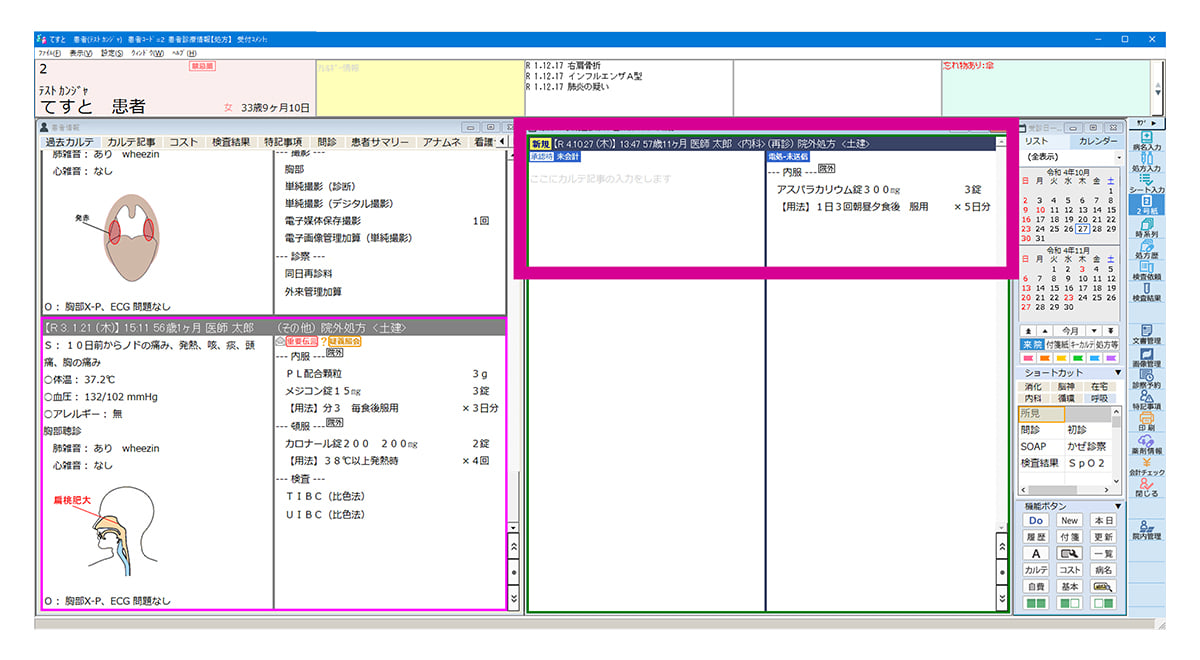Run the 会計チェック accounting check
This screenshot has height=660, width=1200.
(x=1146, y=466)
